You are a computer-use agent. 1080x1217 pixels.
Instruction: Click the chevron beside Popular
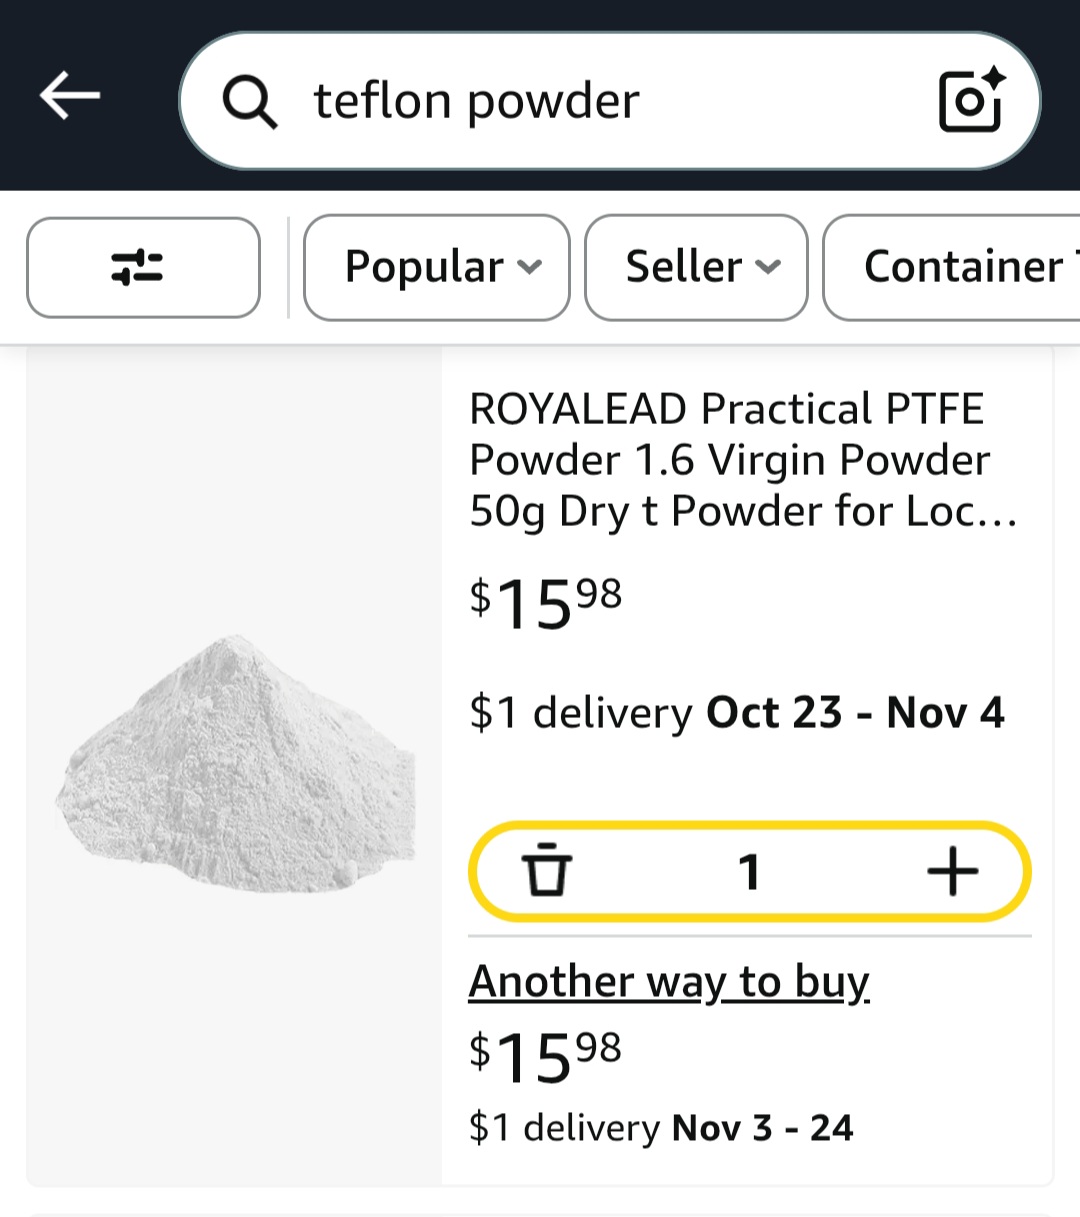tap(530, 267)
